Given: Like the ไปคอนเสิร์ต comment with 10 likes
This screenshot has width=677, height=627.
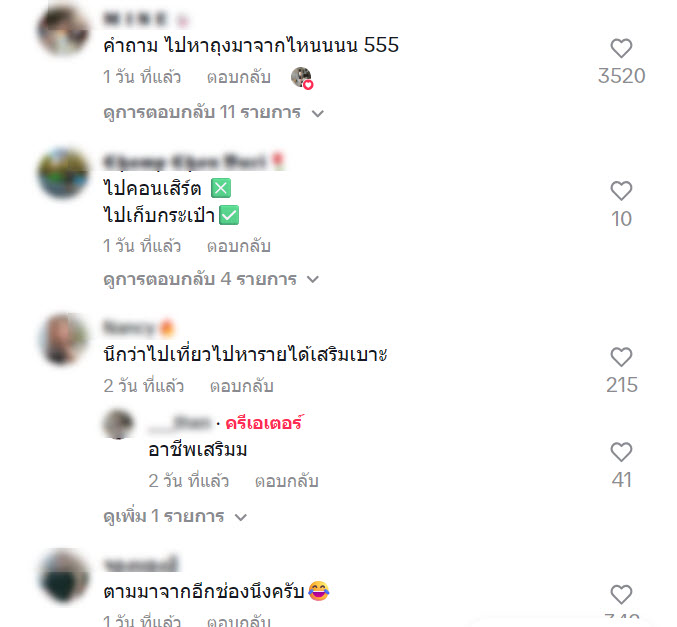Looking at the screenshot, I should click(x=621, y=191).
